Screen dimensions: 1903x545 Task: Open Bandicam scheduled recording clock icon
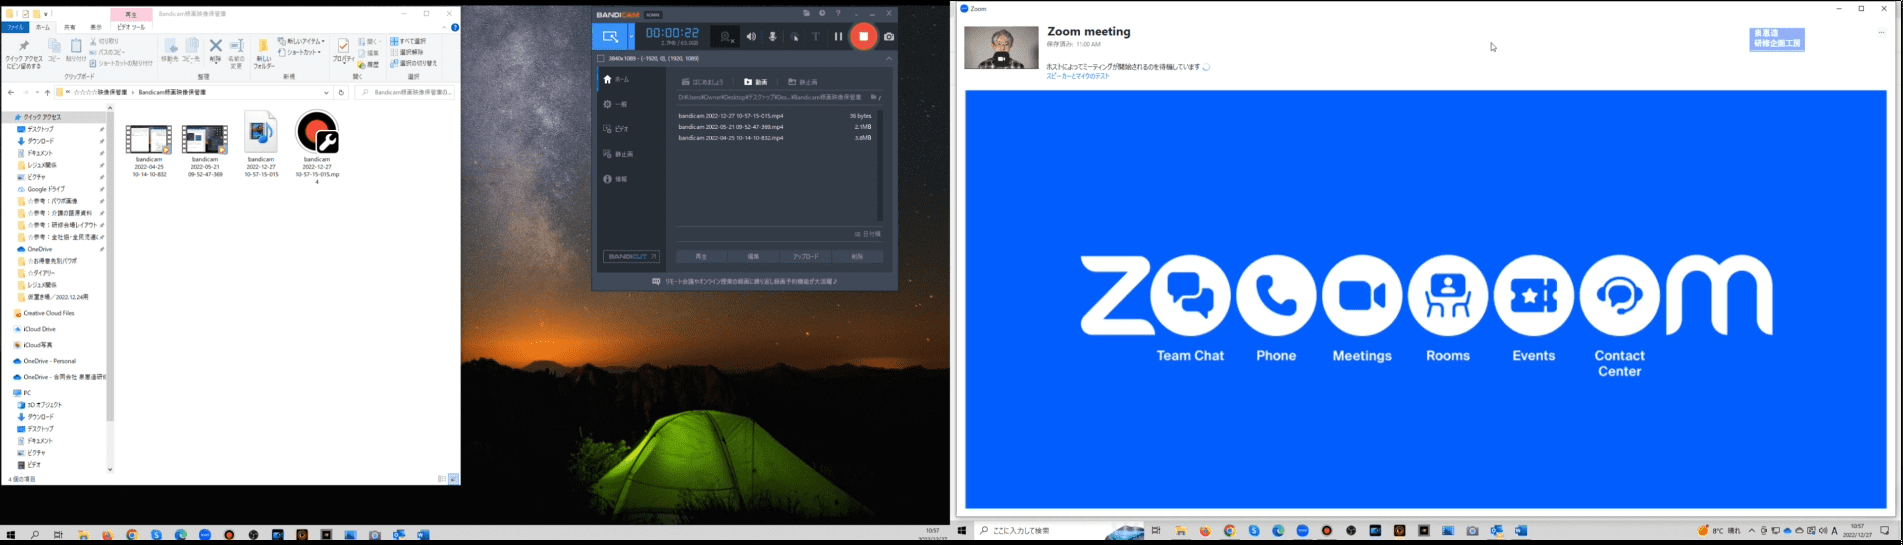(x=822, y=14)
